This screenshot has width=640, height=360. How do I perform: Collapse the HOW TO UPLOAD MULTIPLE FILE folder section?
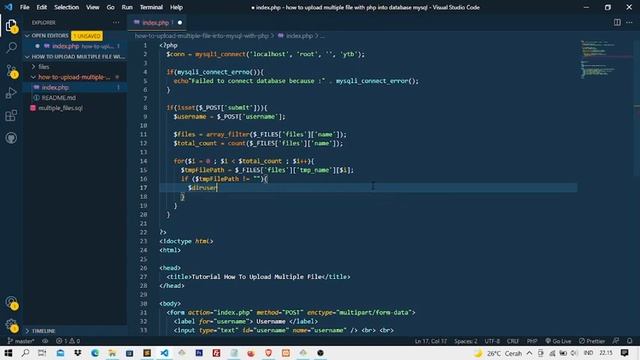(75, 56)
